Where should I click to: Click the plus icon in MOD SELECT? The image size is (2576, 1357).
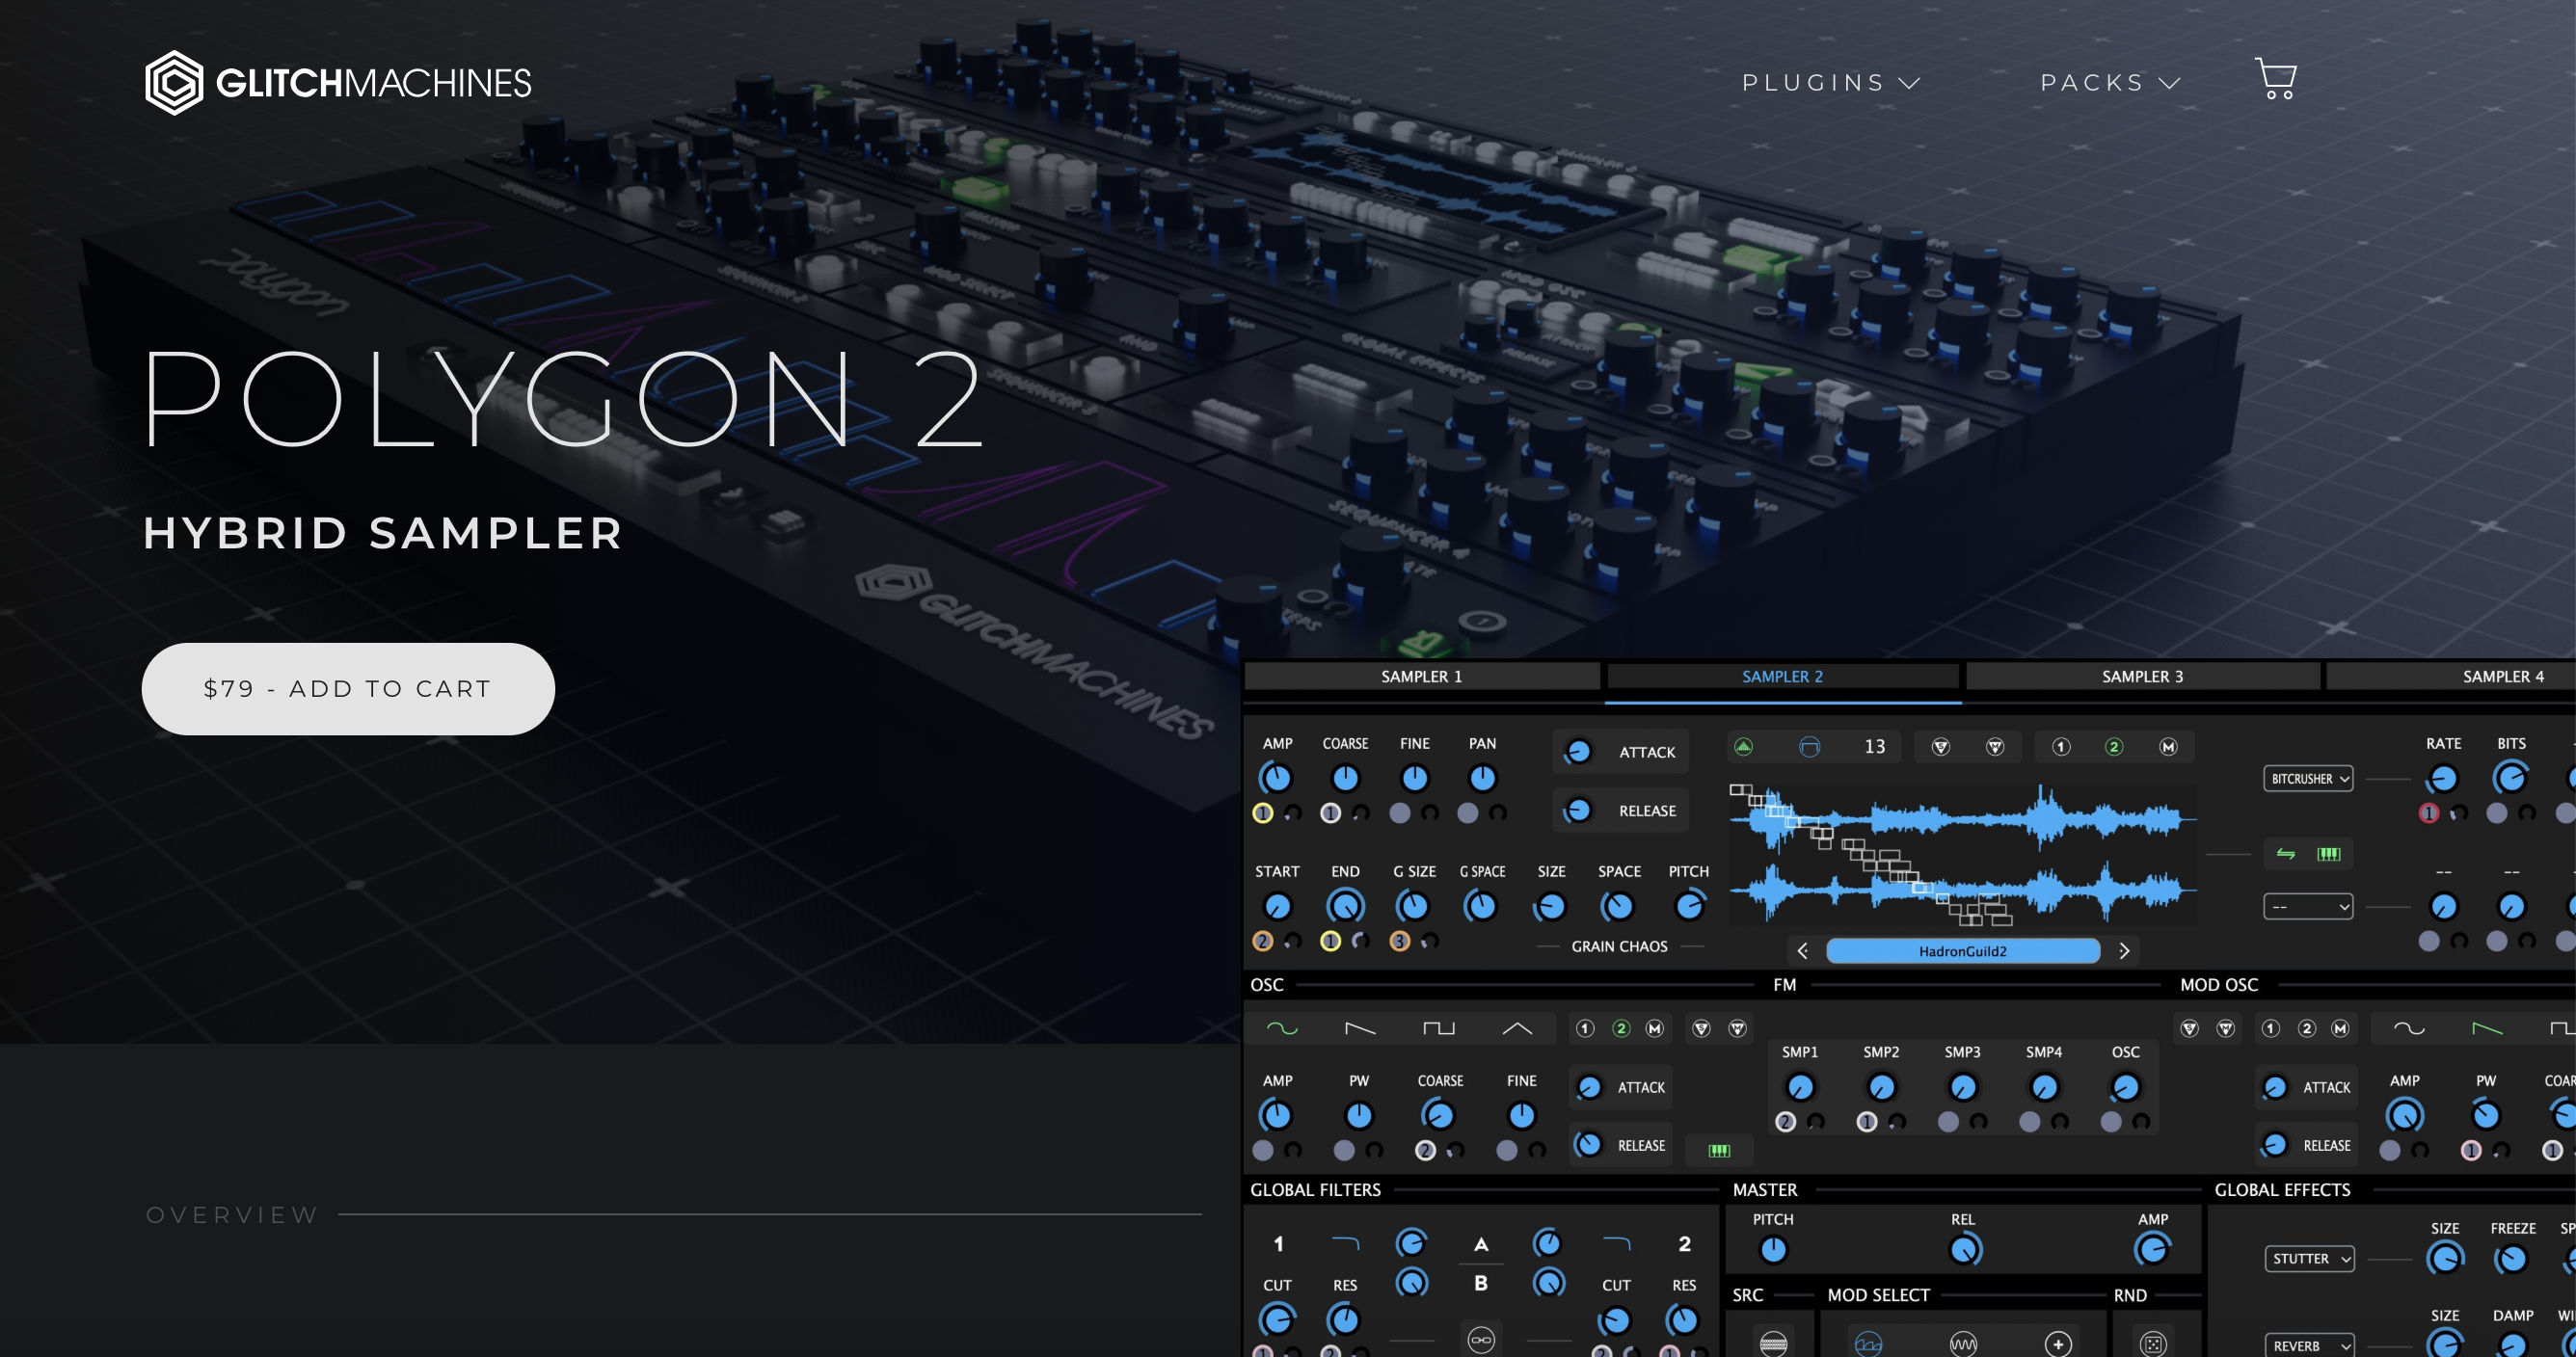2058,1345
